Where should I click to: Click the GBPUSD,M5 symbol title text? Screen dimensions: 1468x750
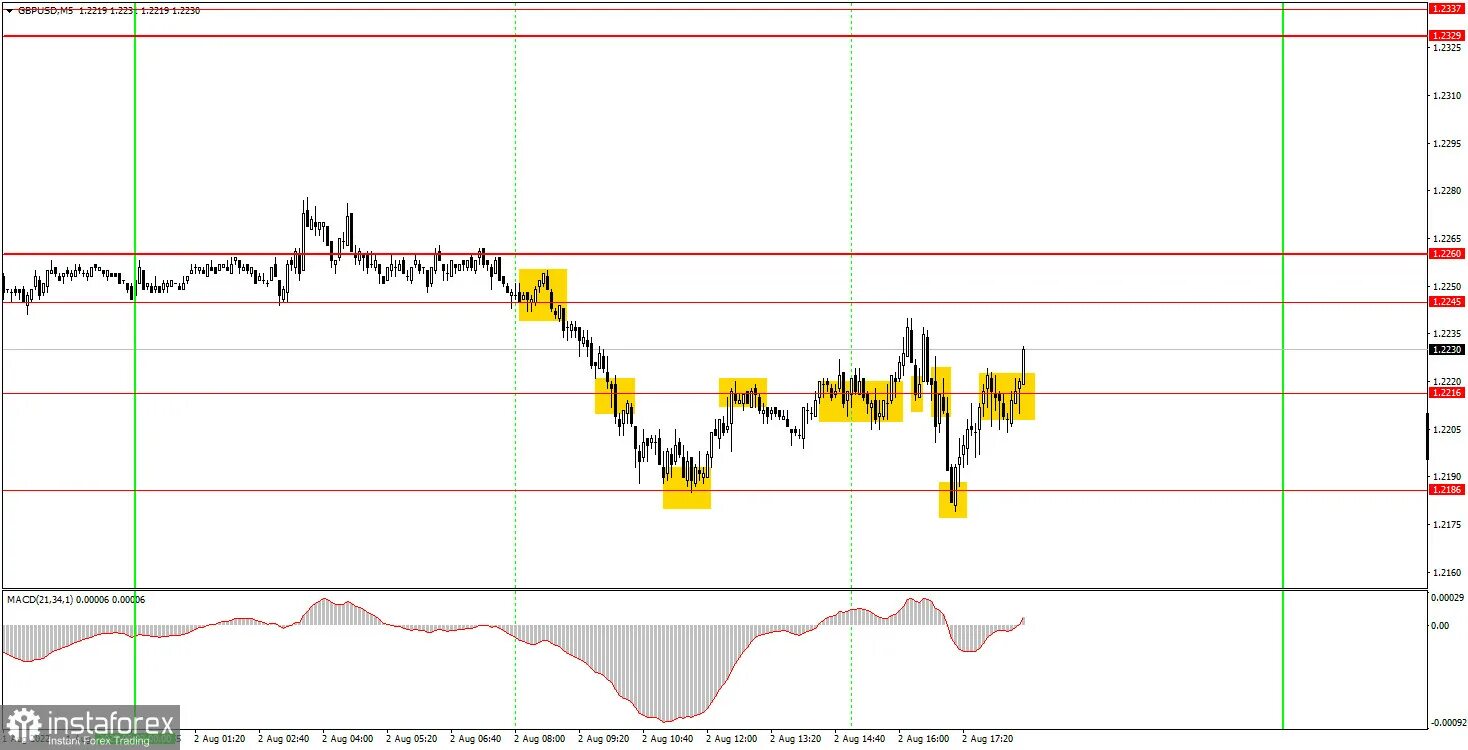point(45,9)
